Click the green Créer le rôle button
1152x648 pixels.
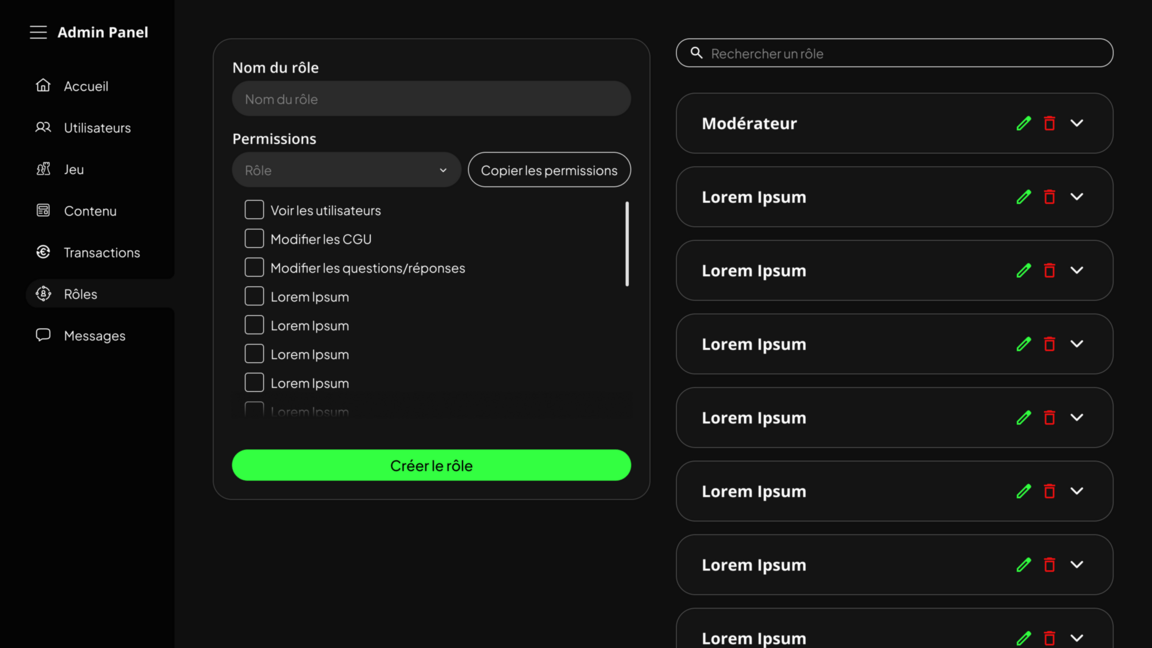click(x=431, y=465)
